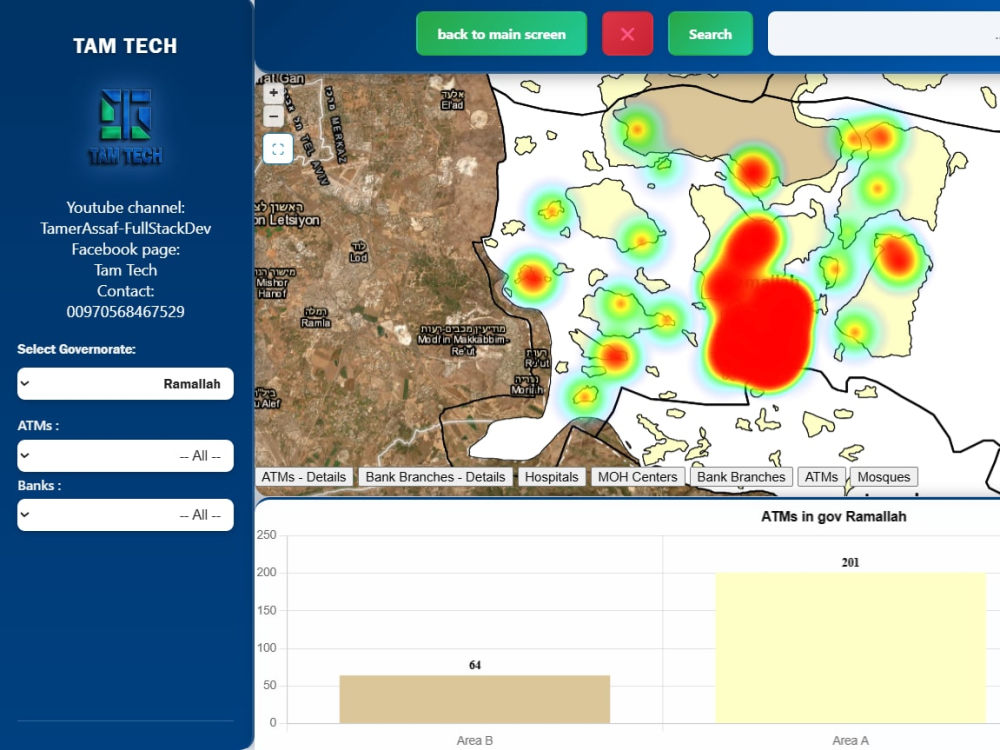Toggle fullscreen map view

[278, 149]
